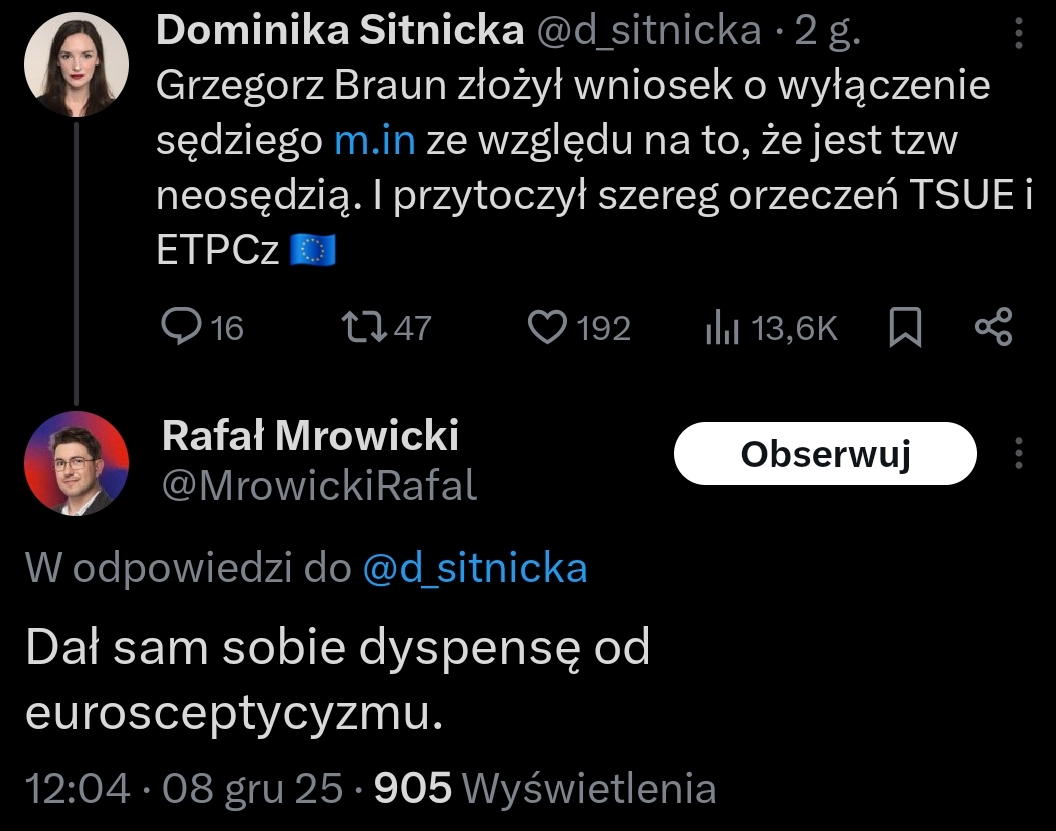Open the Dominika Sitnicka display name
This screenshot has height=831, width=1056.
(341, 32)
